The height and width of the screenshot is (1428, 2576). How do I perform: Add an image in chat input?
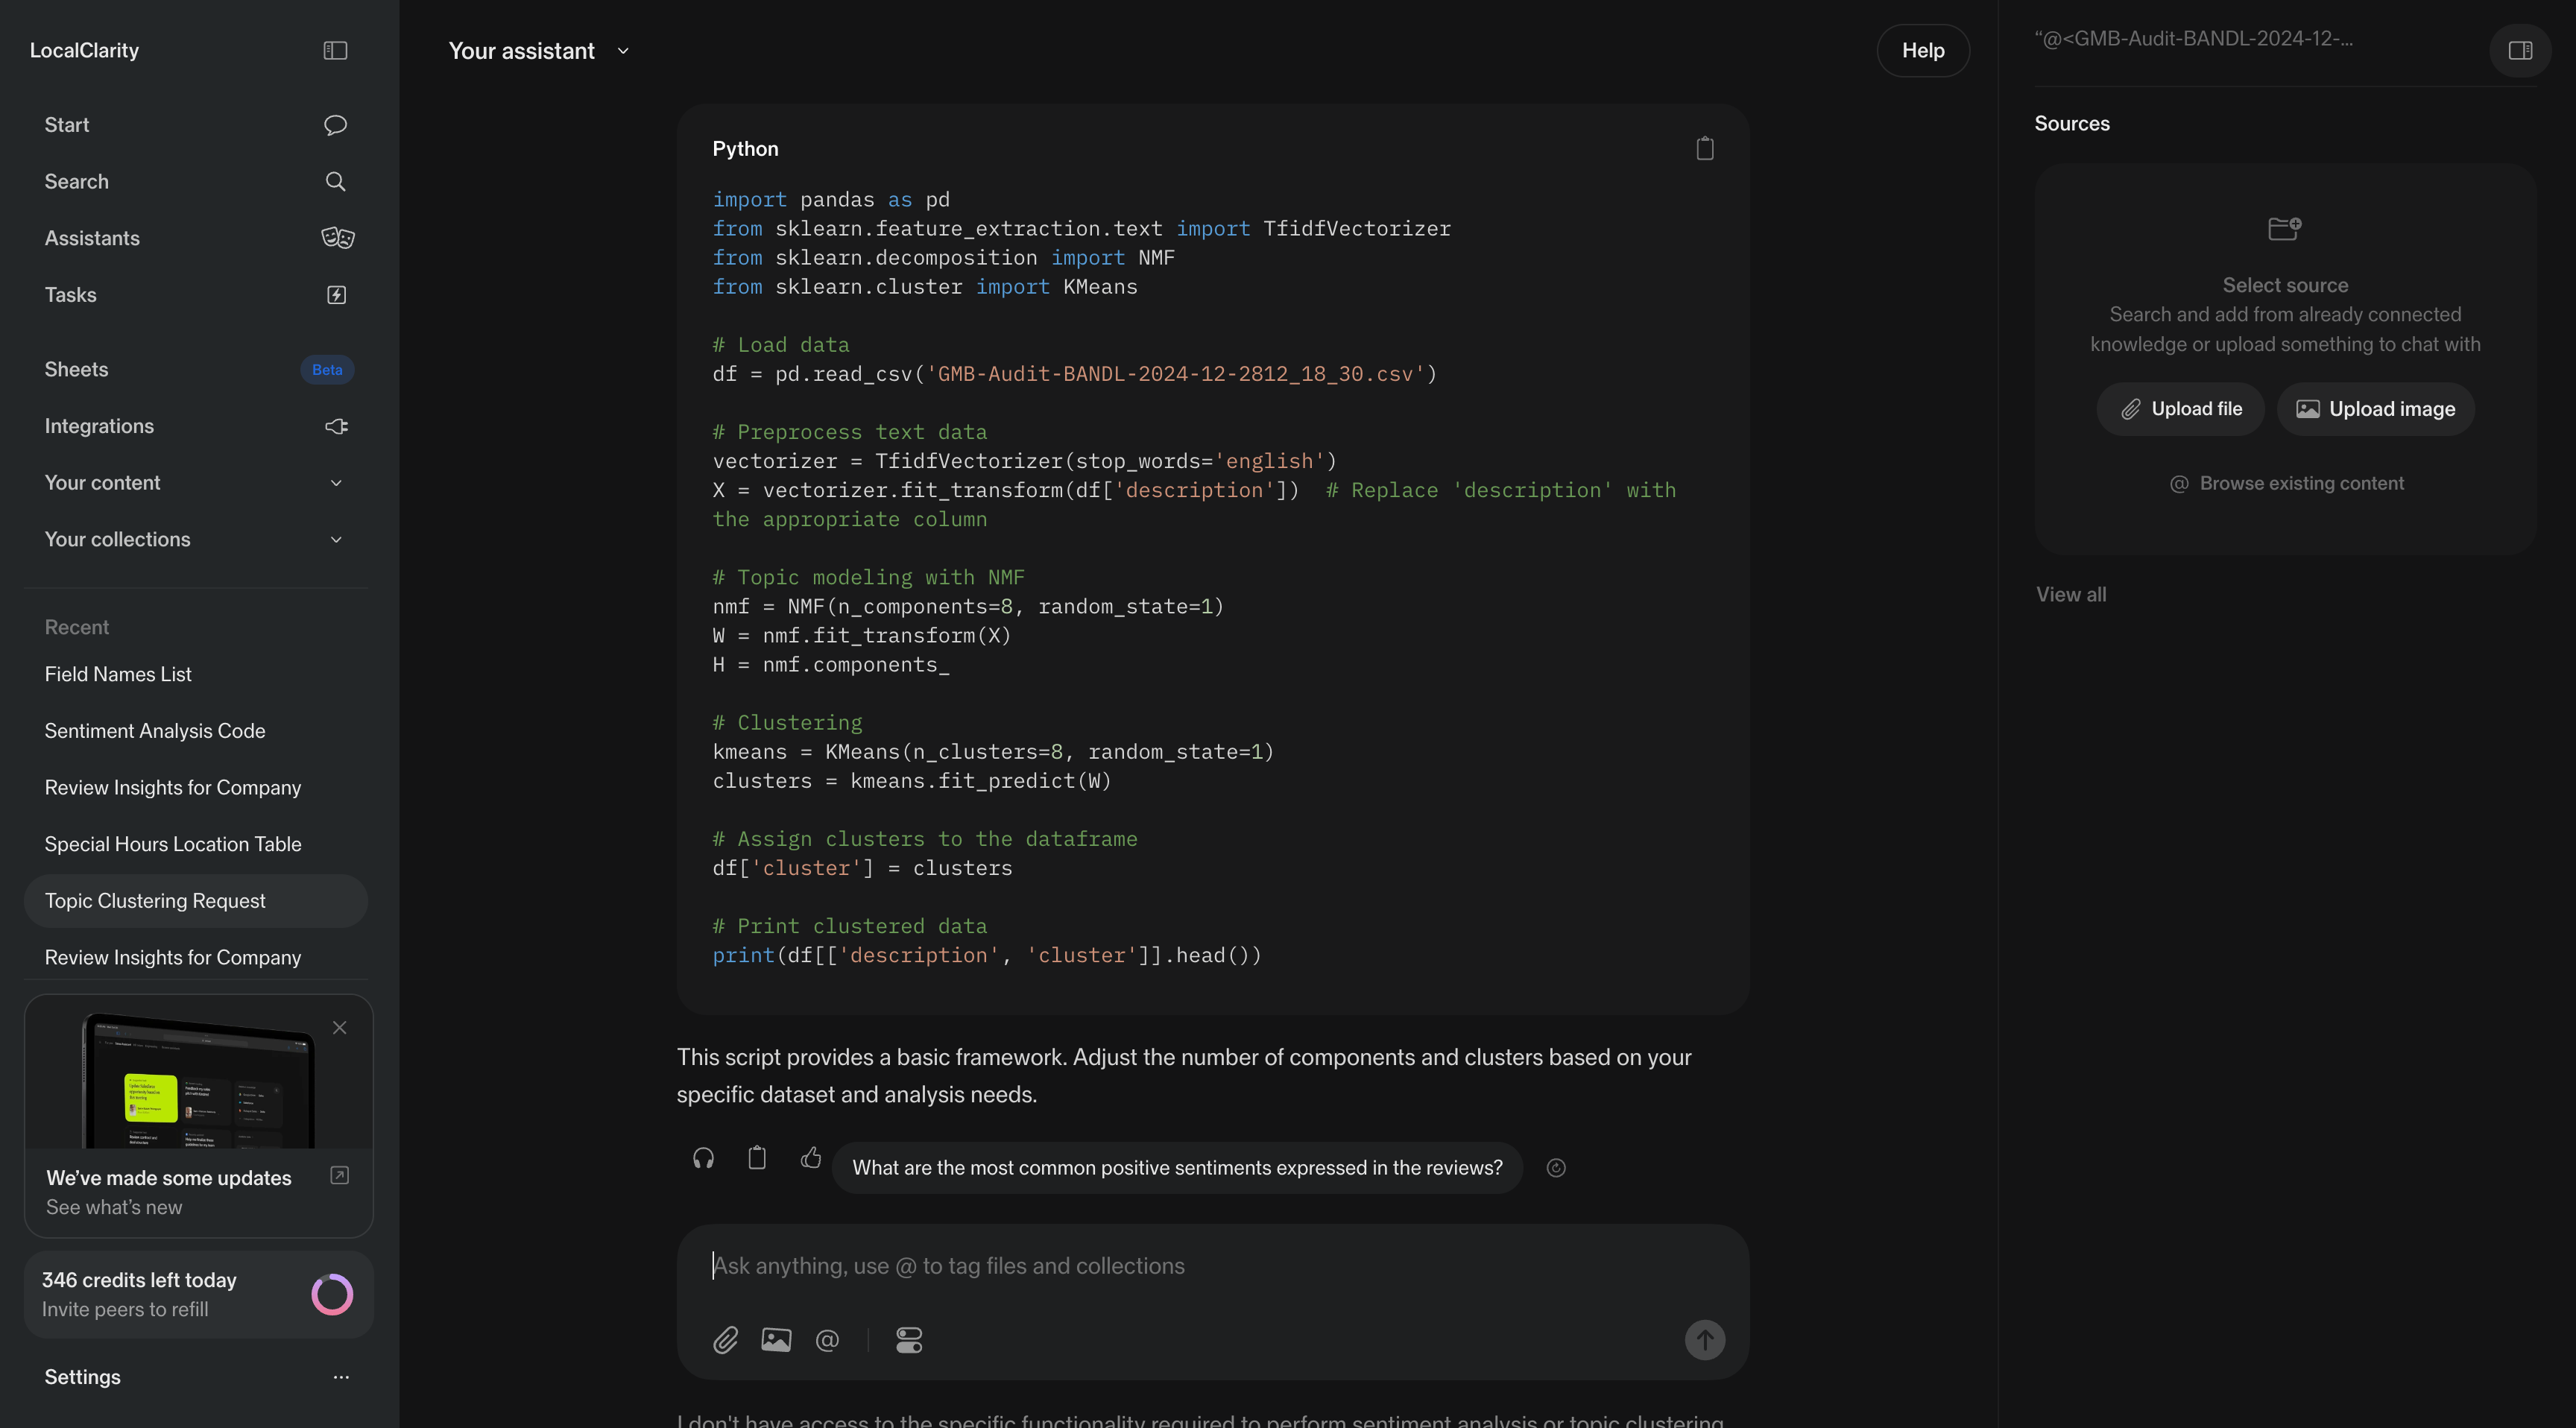click(x=776, y=1340)
